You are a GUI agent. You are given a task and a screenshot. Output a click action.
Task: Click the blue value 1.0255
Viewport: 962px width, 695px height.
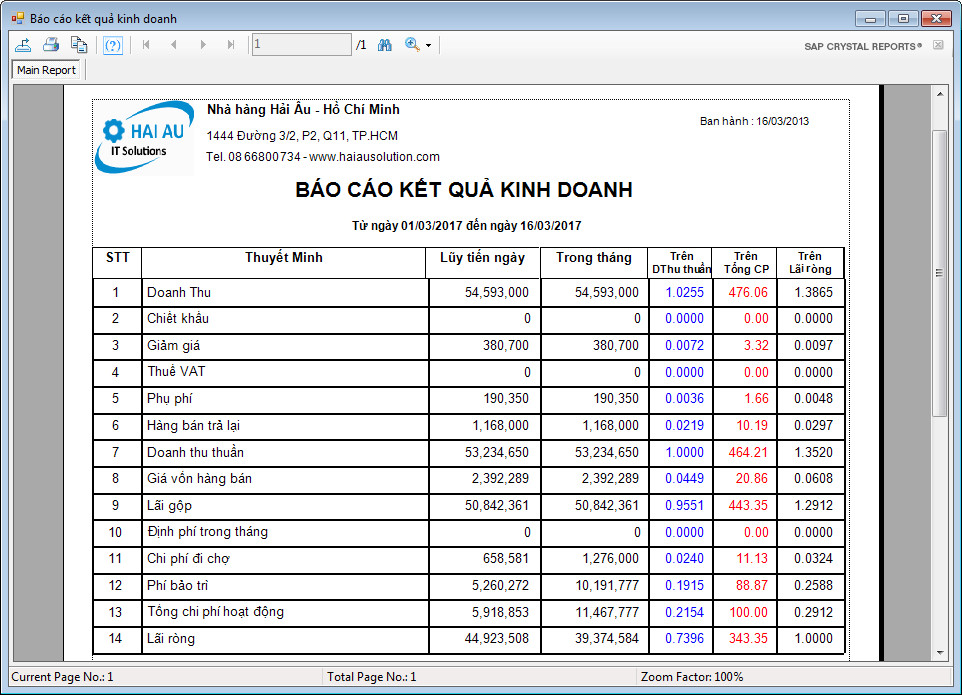[x=685, y=293]
